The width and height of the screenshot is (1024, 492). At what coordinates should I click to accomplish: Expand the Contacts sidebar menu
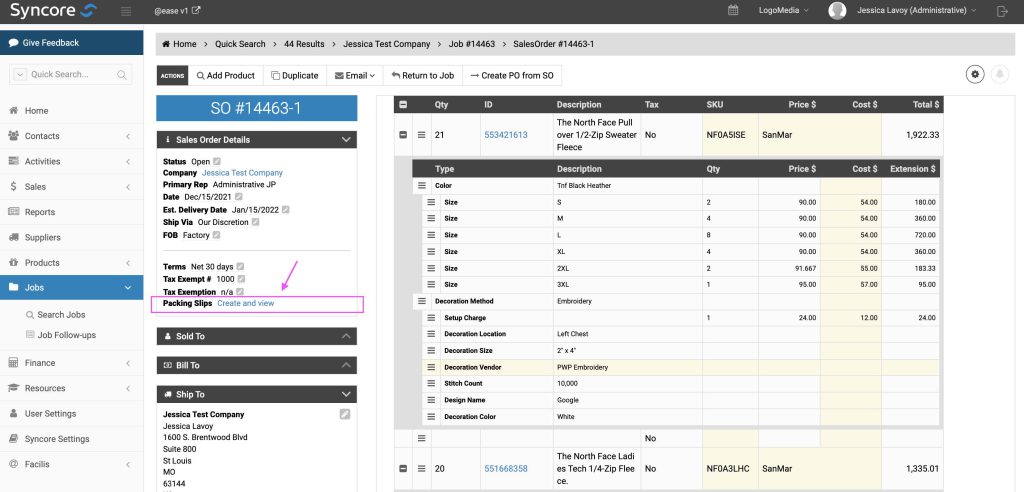point(71,136)
